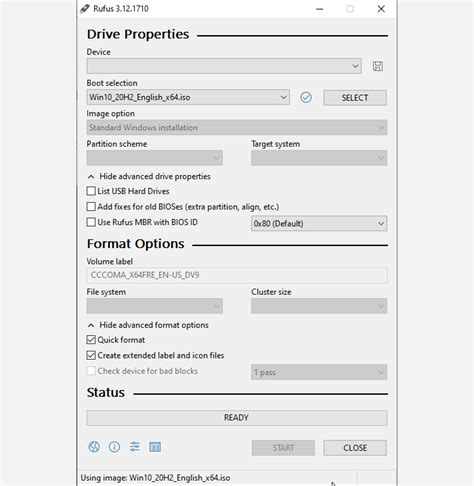Click the CLOSE button
474x486 pixels.
click(x=355, y=448)
